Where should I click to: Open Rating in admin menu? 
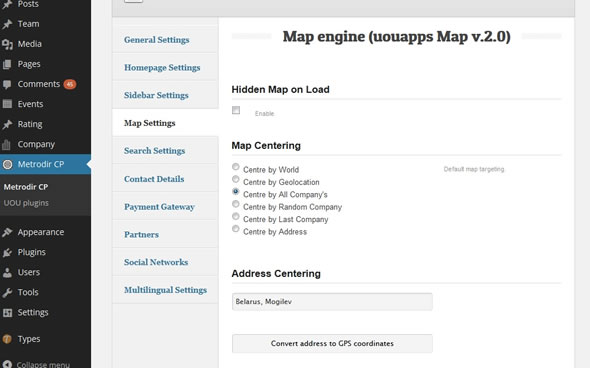click(30, 124)
